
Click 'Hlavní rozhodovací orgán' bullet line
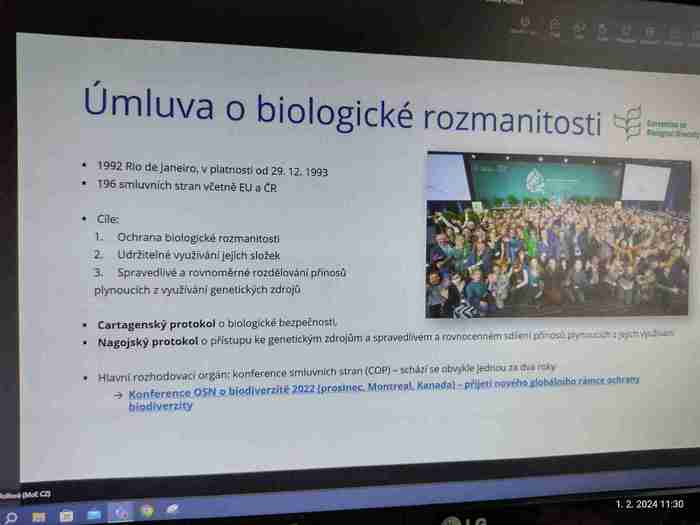[x=327, y=372]
